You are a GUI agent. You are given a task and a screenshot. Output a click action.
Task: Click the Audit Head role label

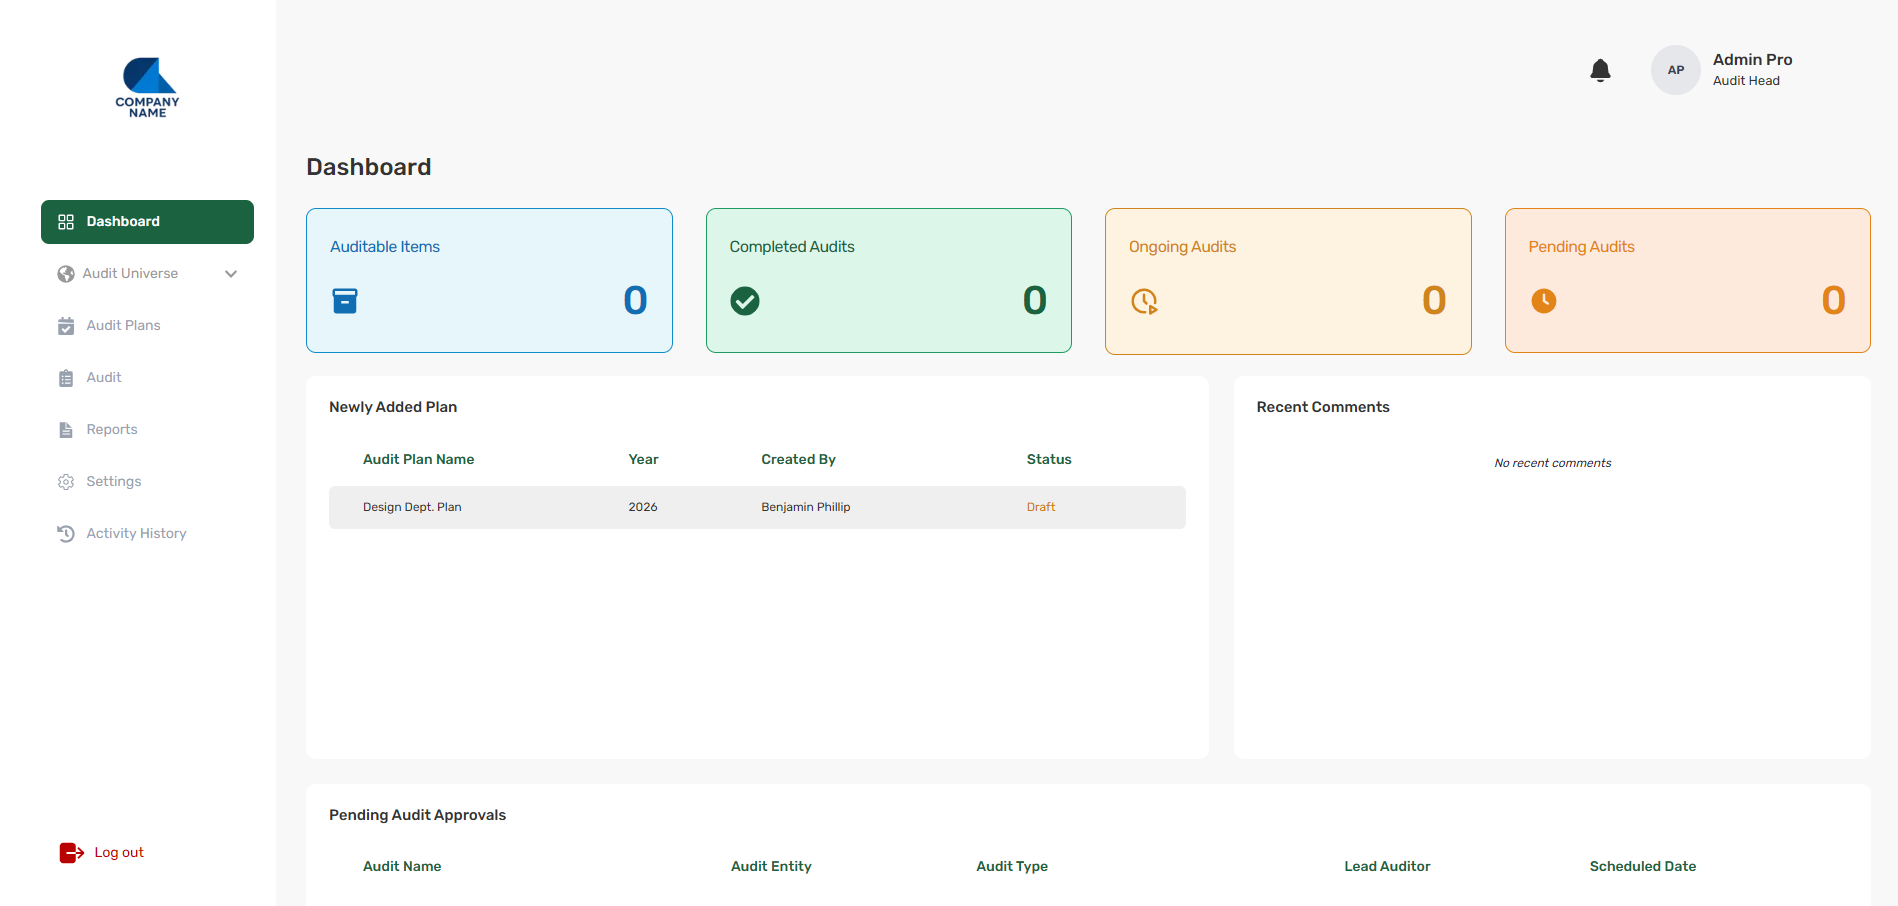1746,81
